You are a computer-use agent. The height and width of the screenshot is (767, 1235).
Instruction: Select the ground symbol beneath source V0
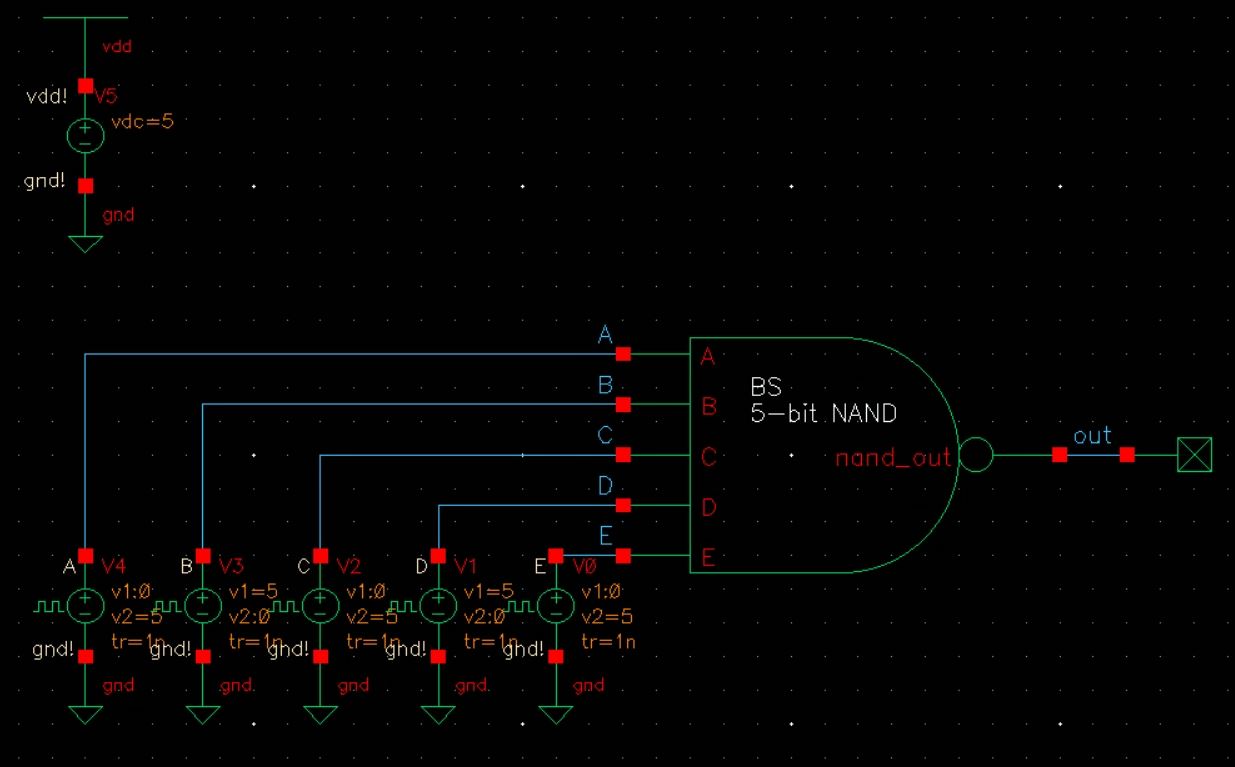554,714
